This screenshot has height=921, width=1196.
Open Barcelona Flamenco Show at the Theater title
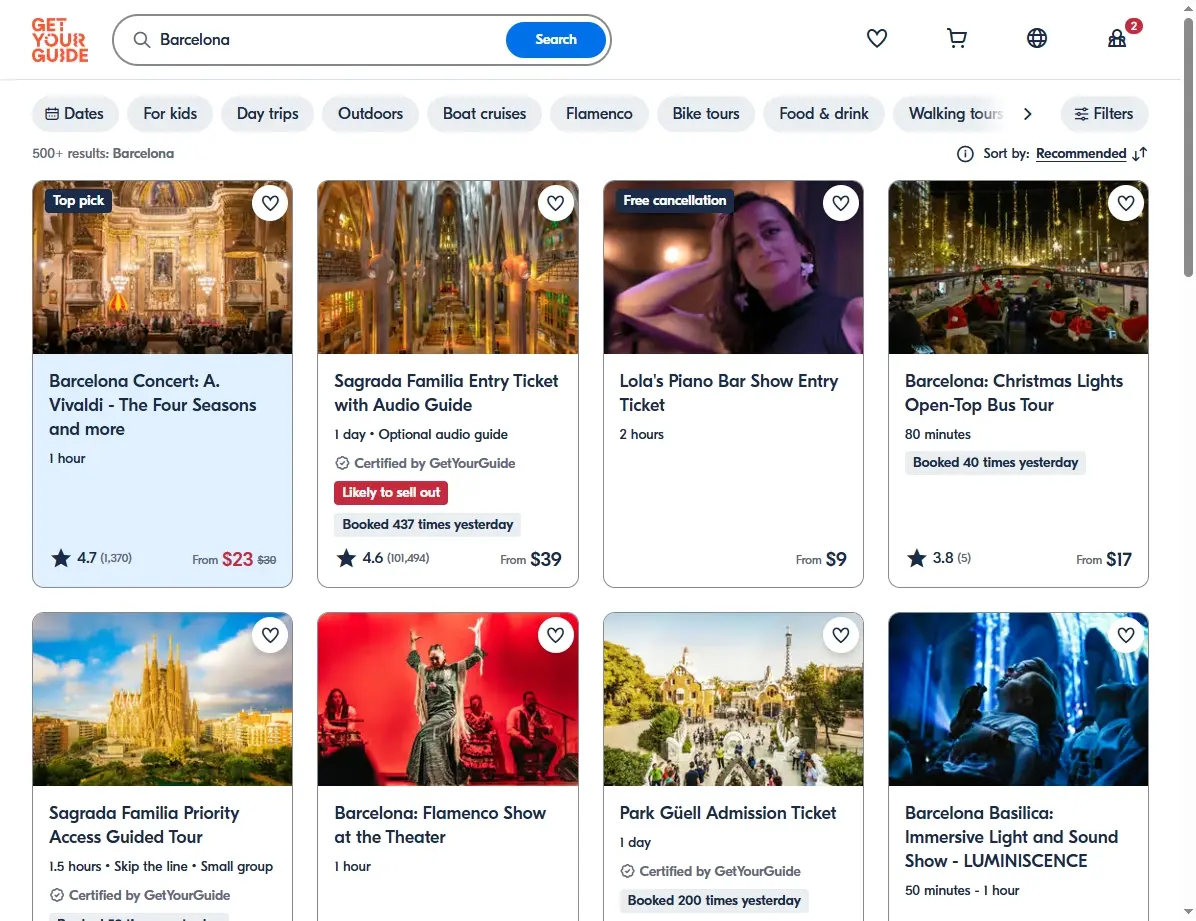tap(440, 825)
